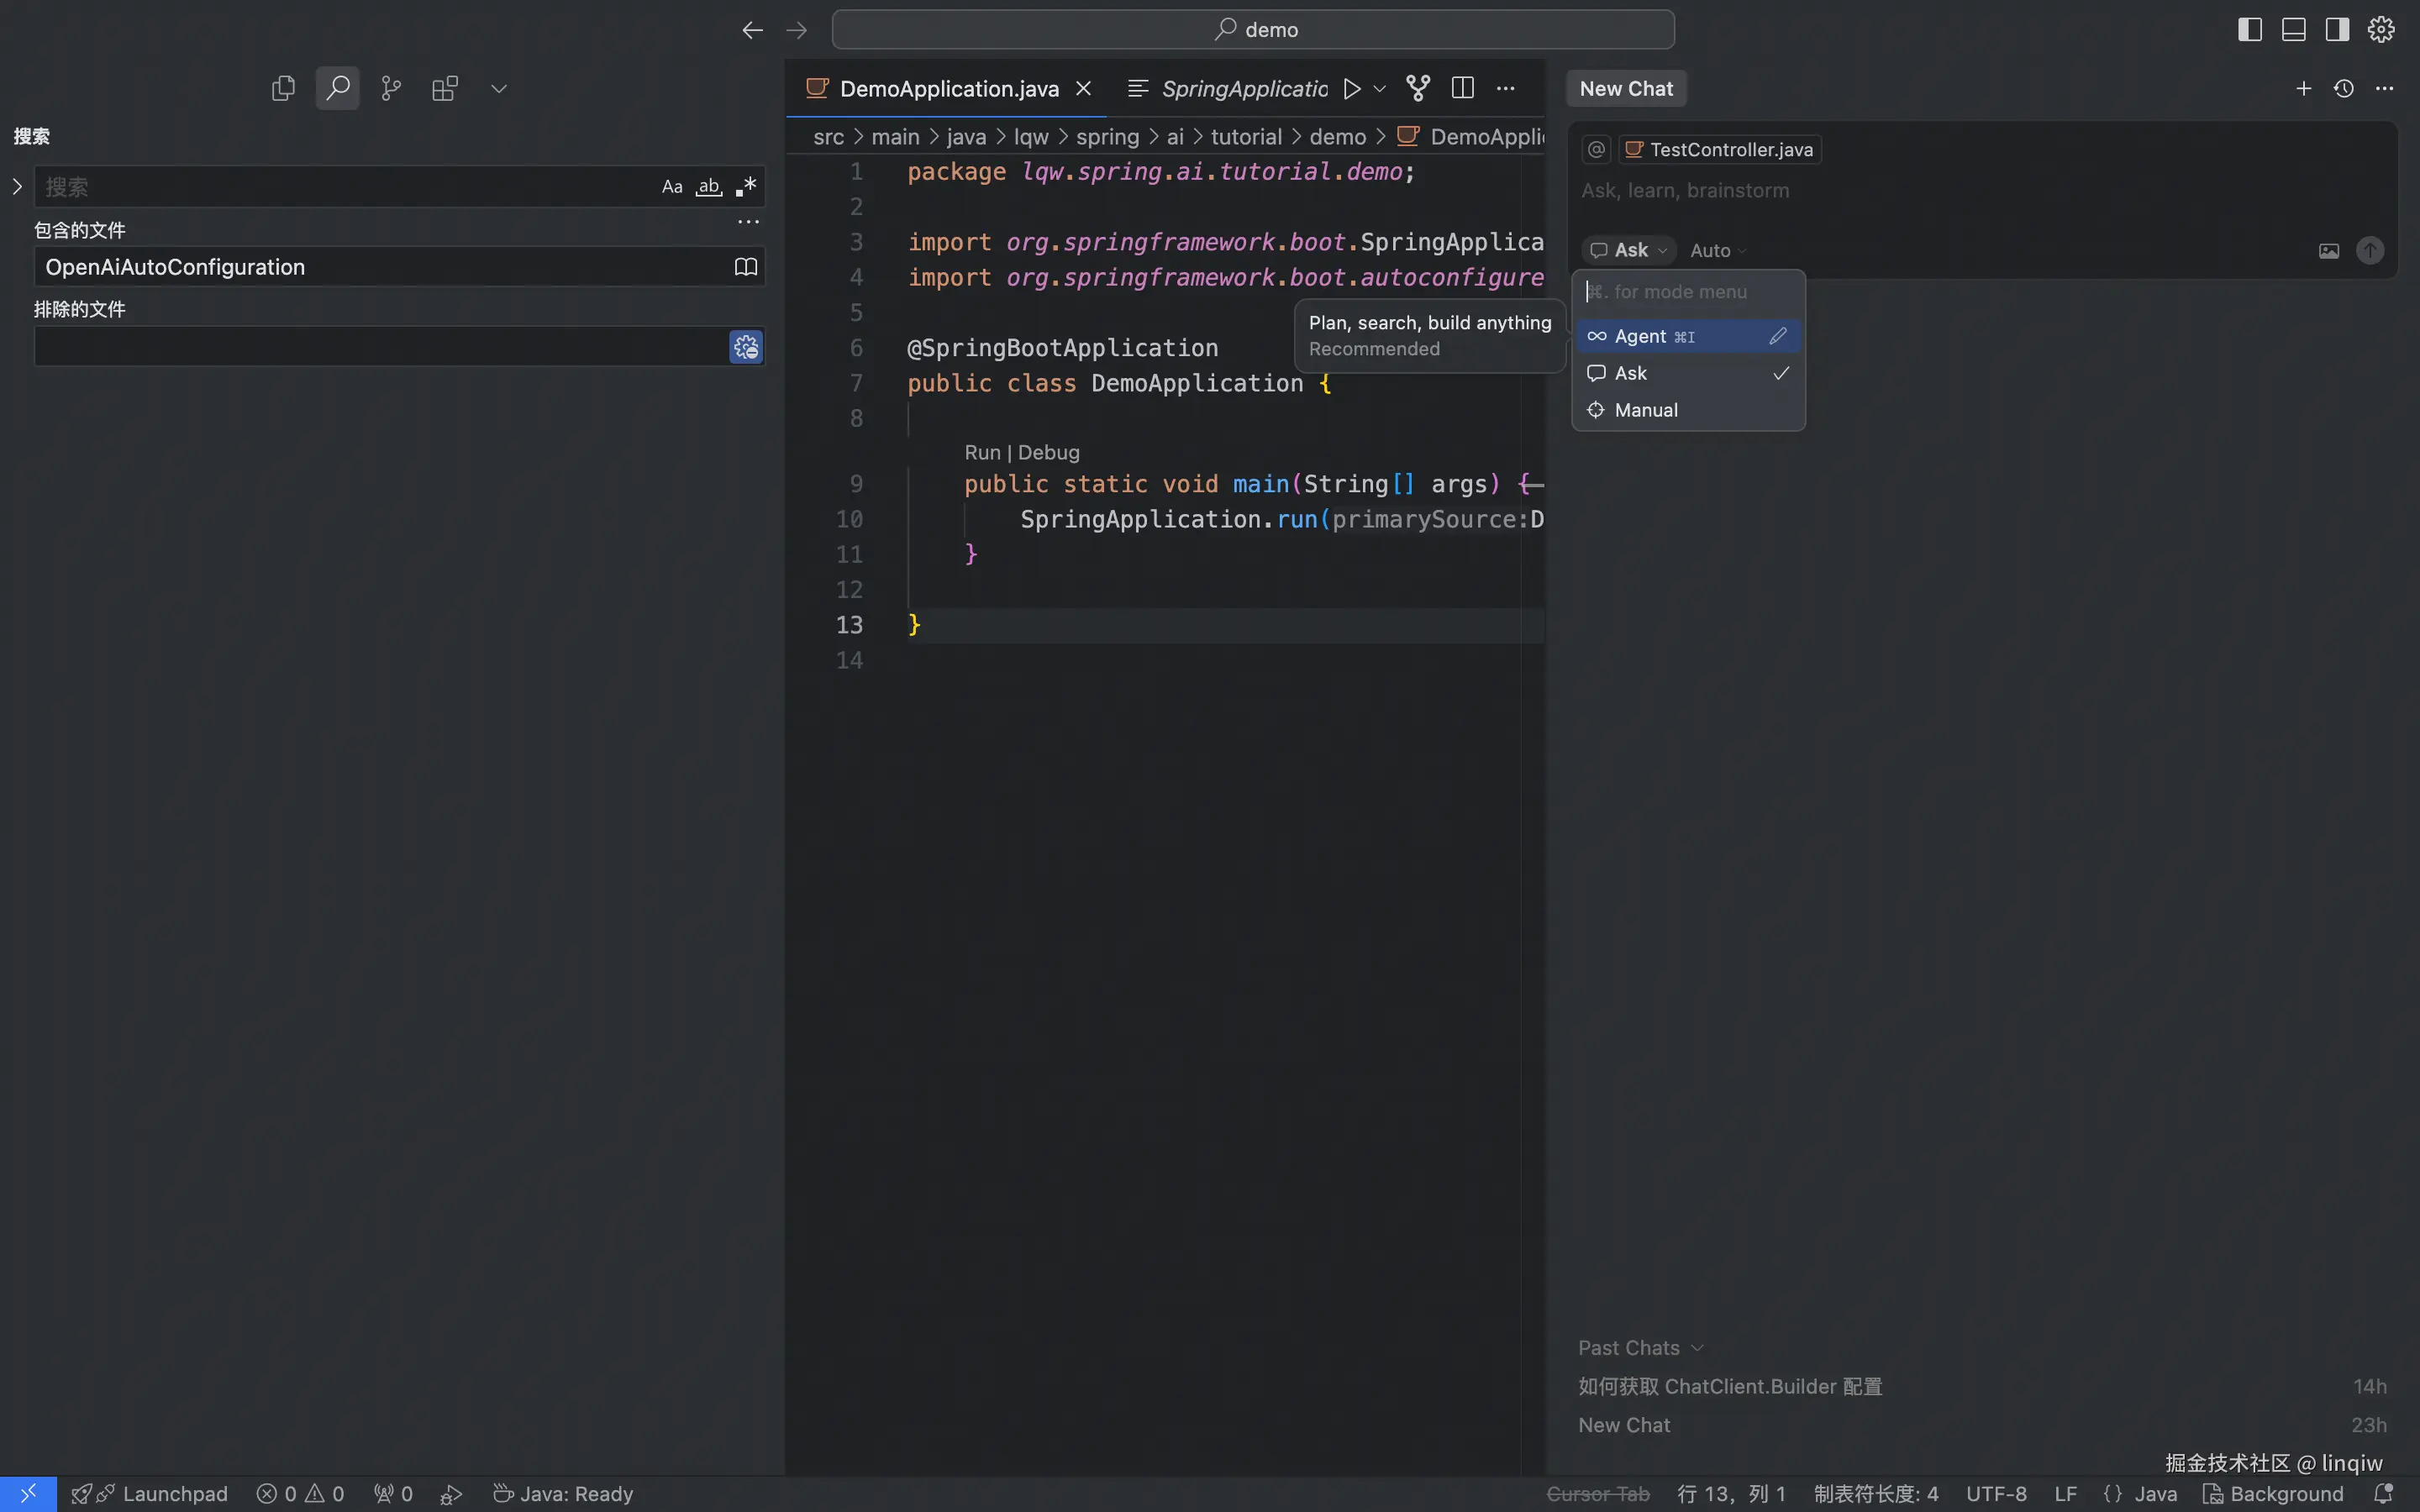Choose Manual mode in mode menu

pyautogui.click(x=1646, y=410)
